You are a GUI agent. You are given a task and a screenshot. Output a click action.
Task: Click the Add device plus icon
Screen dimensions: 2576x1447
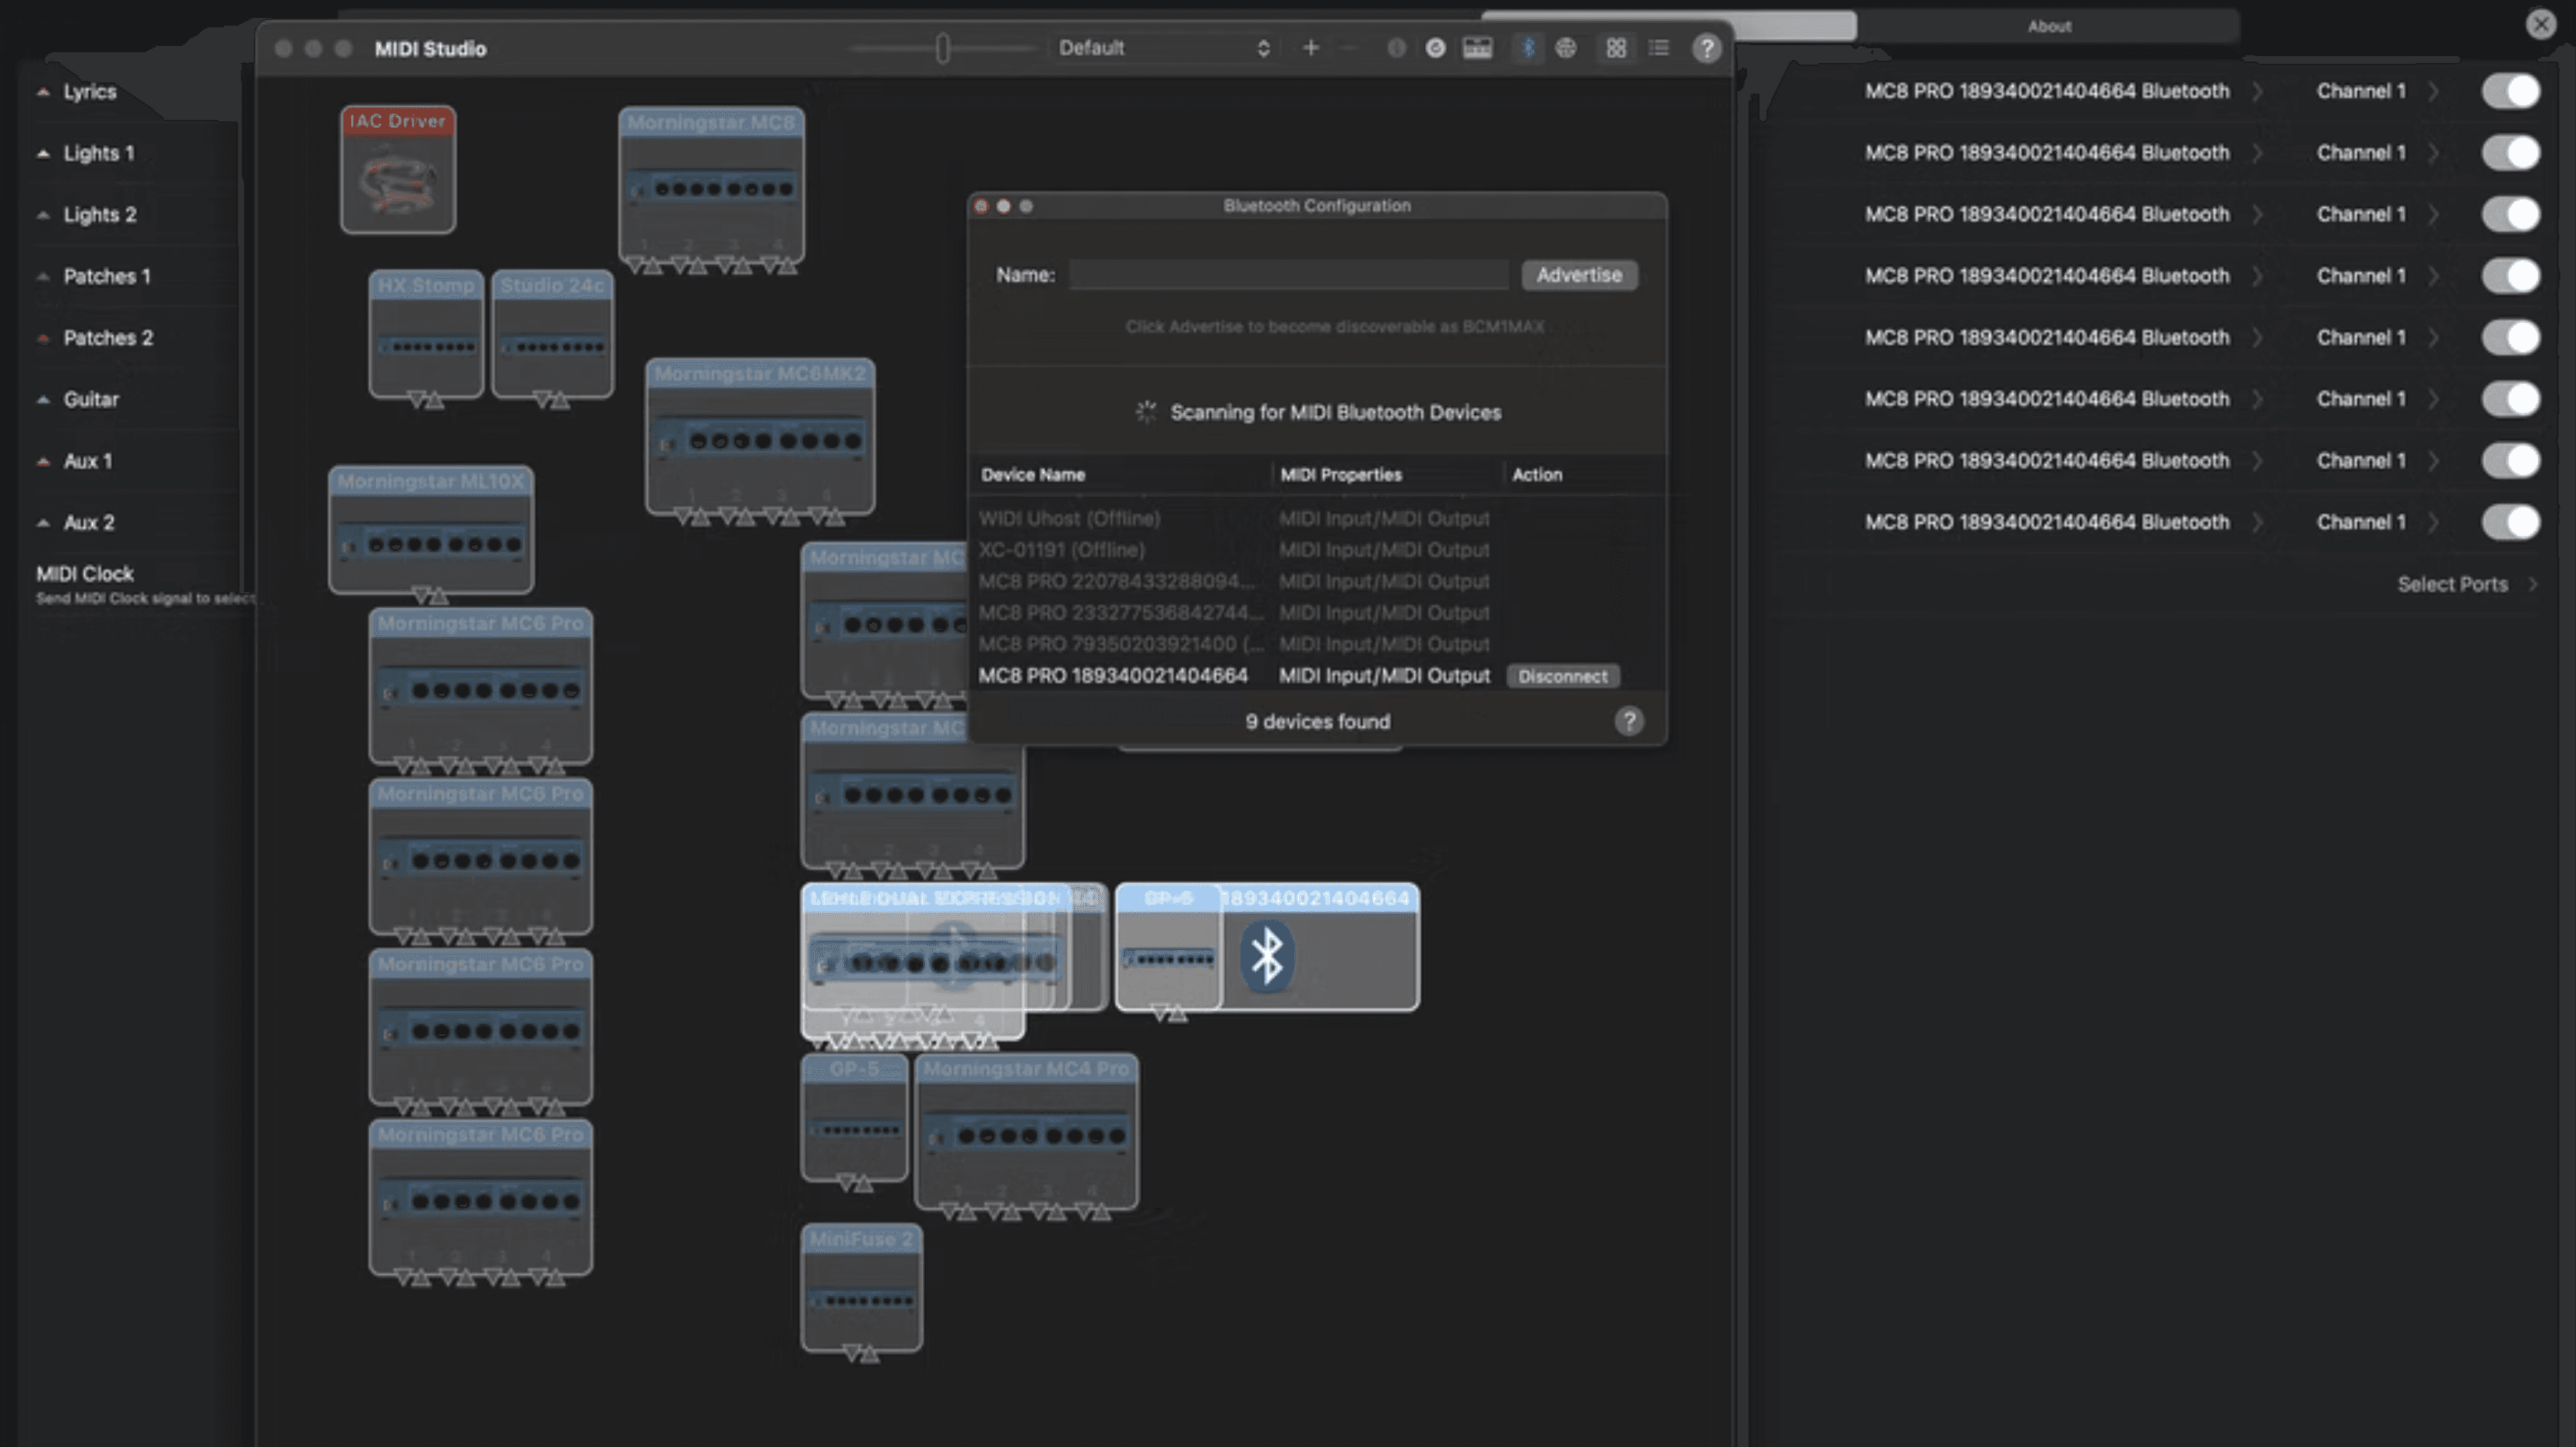[1310, 48]
